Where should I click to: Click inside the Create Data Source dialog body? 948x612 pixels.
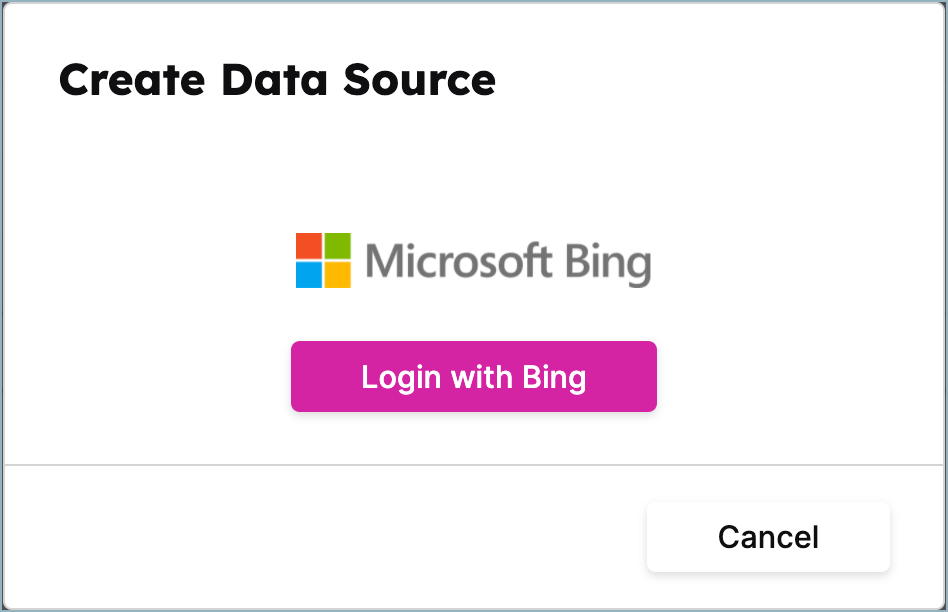474,180
